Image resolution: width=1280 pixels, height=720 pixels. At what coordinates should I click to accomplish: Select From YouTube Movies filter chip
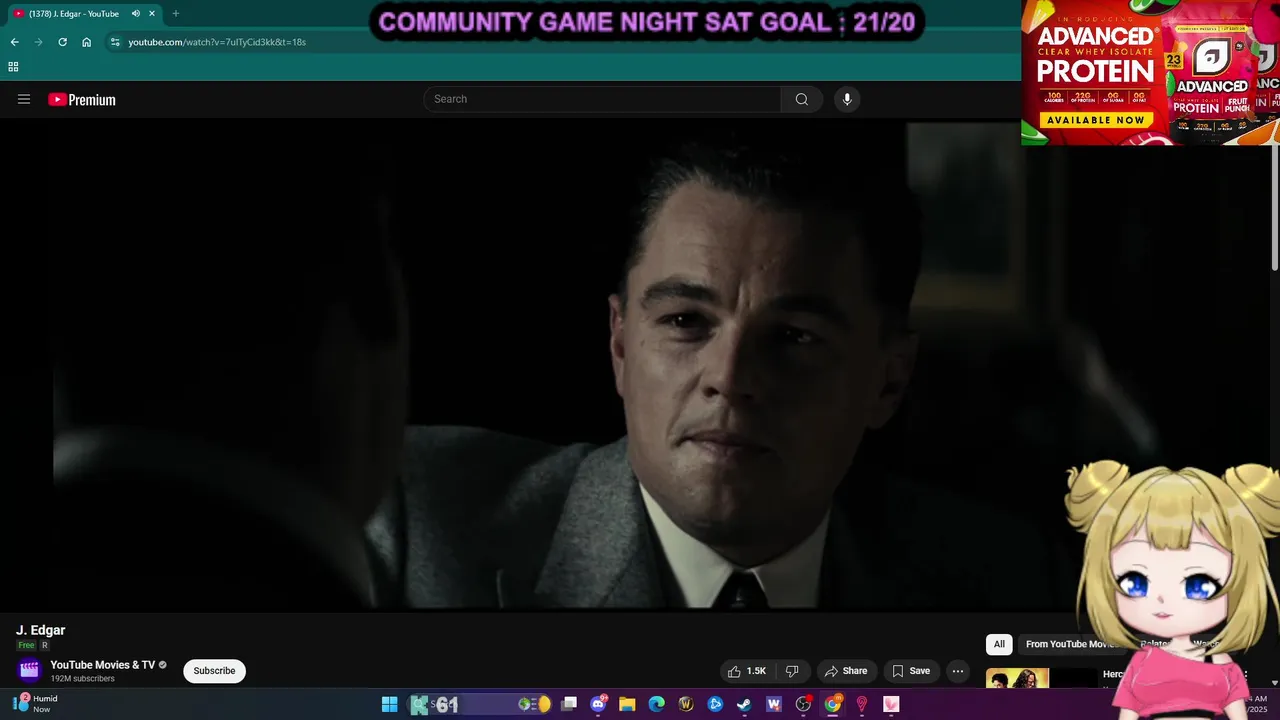tap(1070, 644)
